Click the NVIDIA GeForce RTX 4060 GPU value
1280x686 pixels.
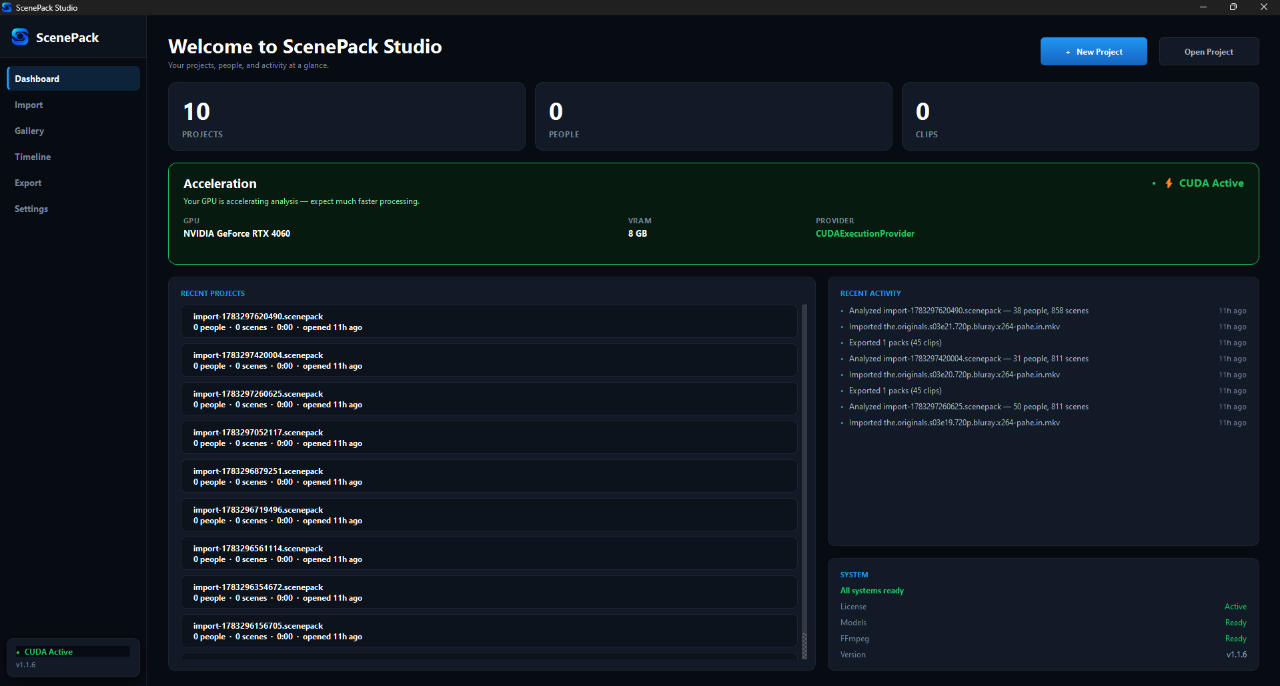237,233
